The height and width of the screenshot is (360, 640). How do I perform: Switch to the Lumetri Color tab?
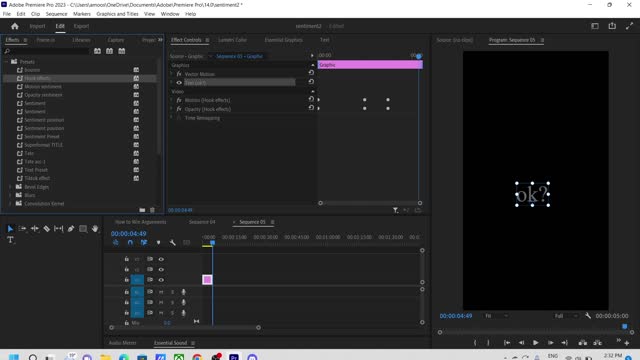232,40
